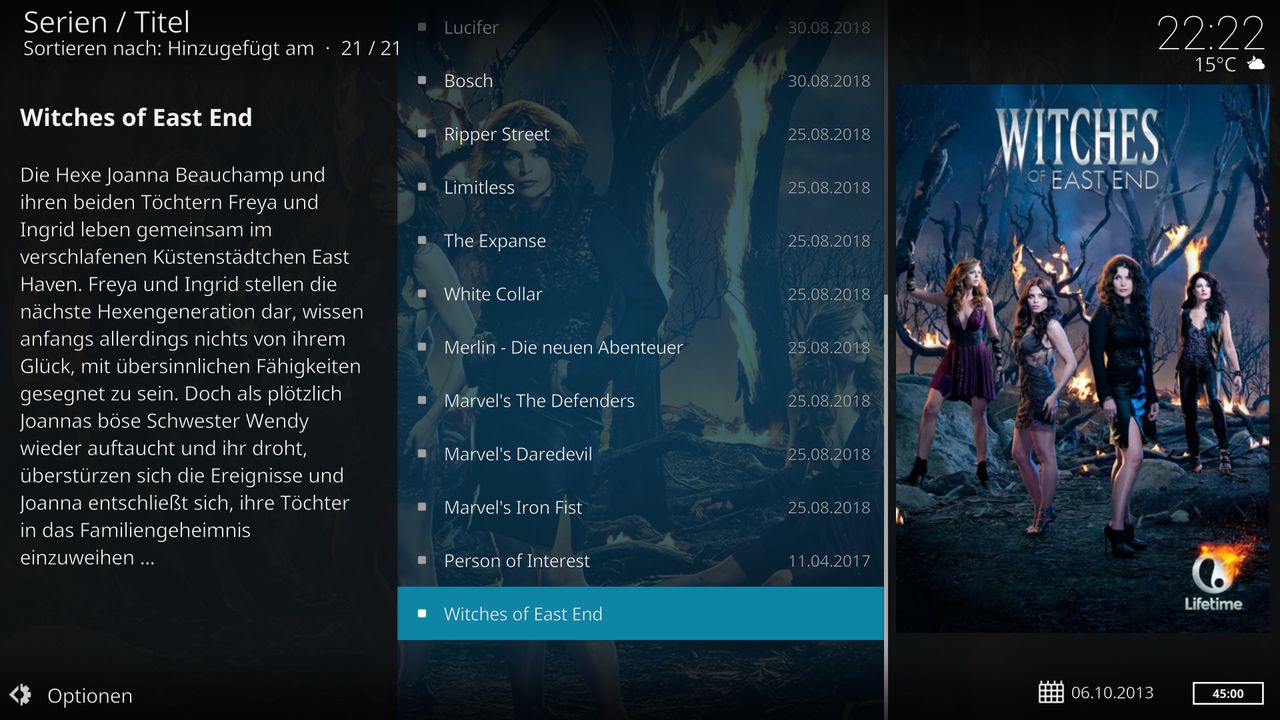Screen dimensions: 1280x720
Task: Click the series list scrollbar
Action: (x=886, y=505)
